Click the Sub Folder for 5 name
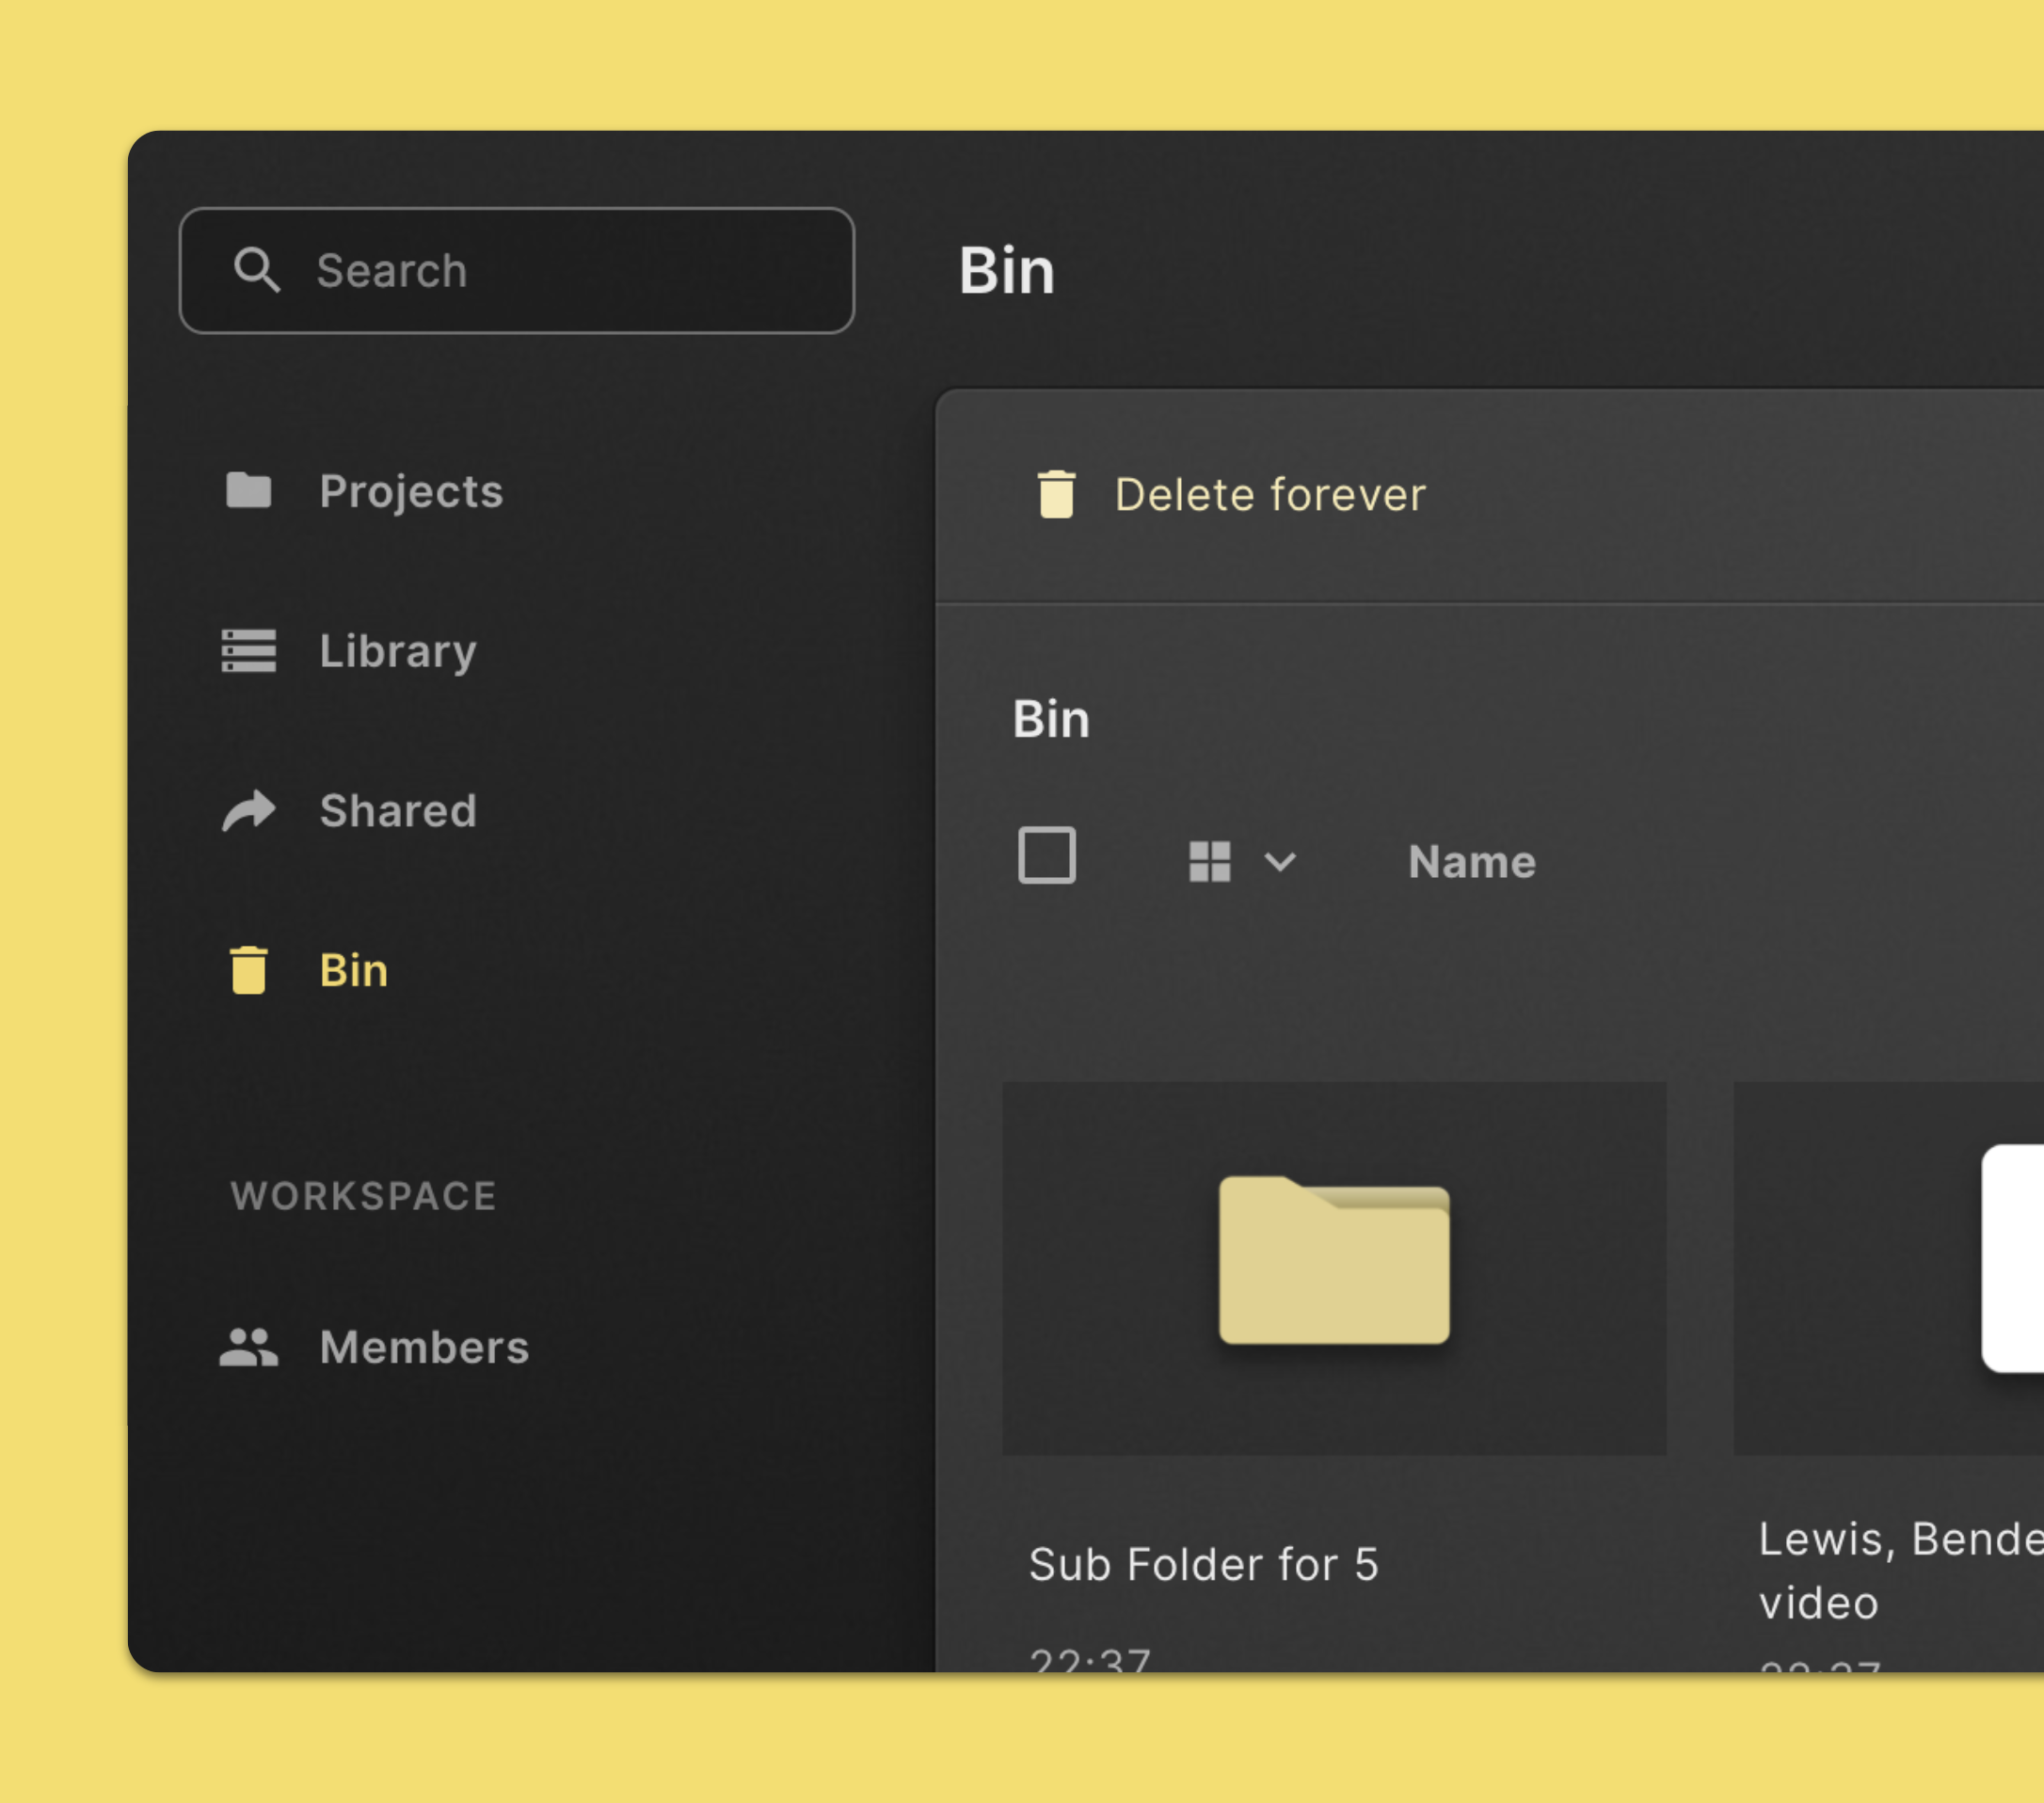This screenshot has height=1803, width=2044. (1204, 1564)
